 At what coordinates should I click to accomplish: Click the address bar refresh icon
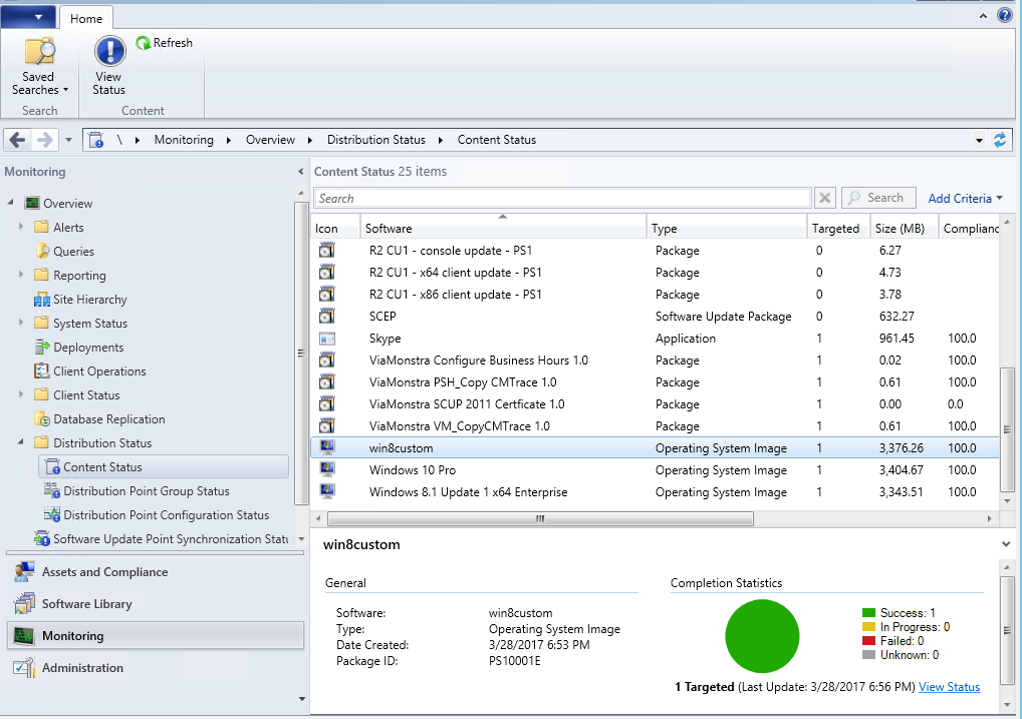point(1000,140)
